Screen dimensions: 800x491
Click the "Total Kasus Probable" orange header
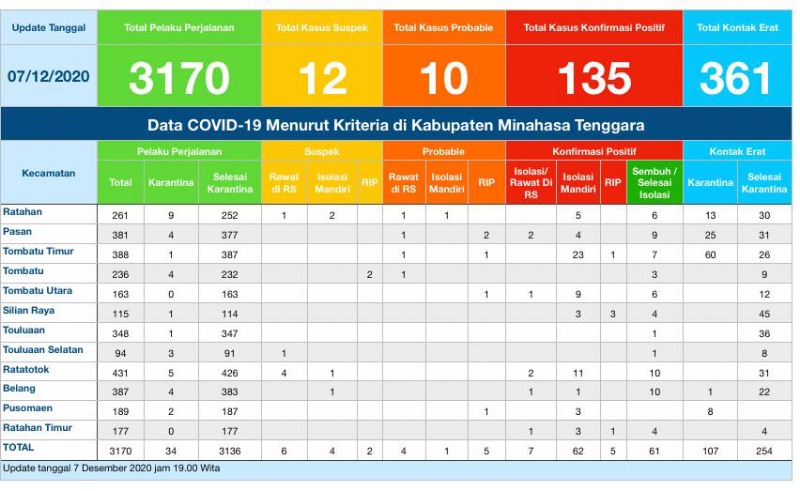click(443, 28)
